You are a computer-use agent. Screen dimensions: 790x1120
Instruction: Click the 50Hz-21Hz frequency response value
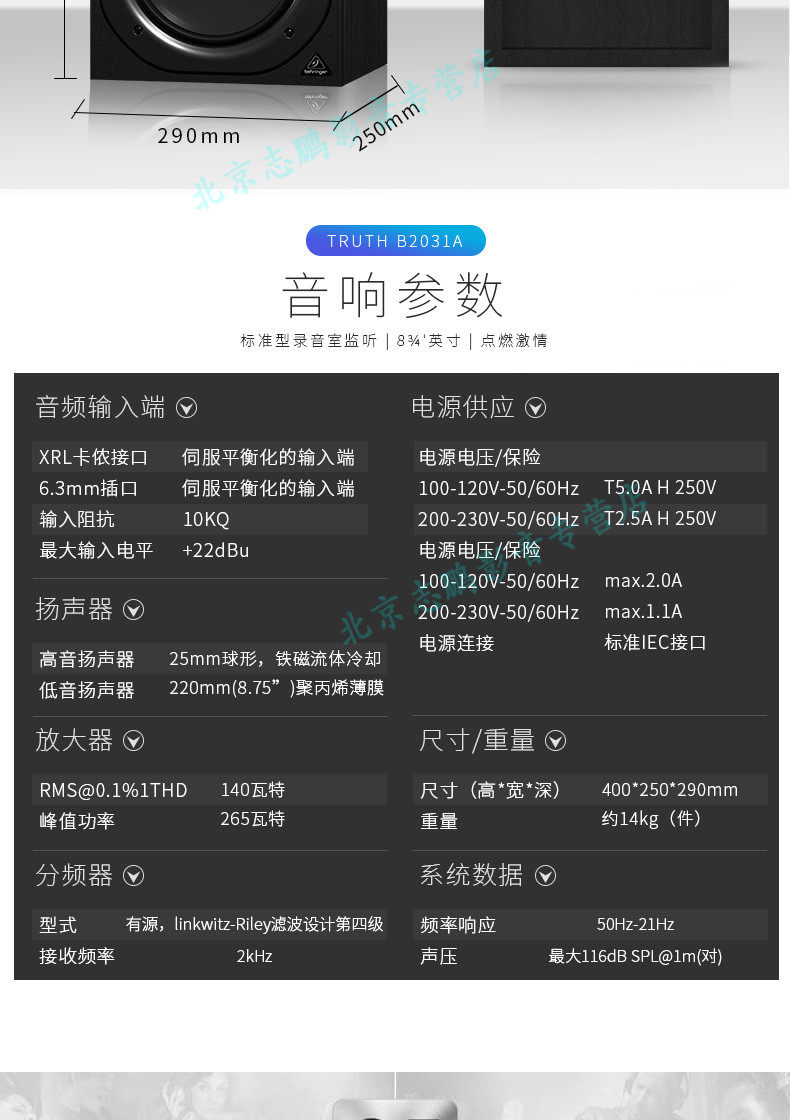(636, 924)
